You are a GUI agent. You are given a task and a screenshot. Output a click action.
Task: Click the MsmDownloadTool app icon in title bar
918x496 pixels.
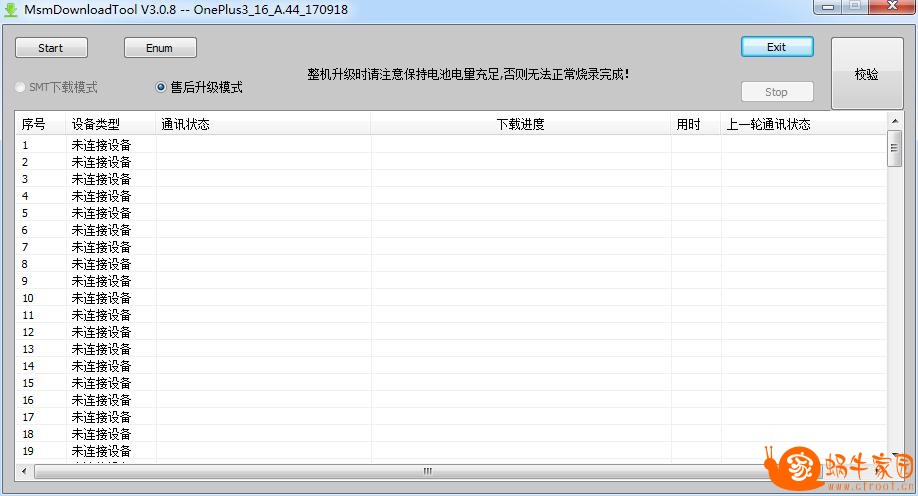click(x=10, y=9)
